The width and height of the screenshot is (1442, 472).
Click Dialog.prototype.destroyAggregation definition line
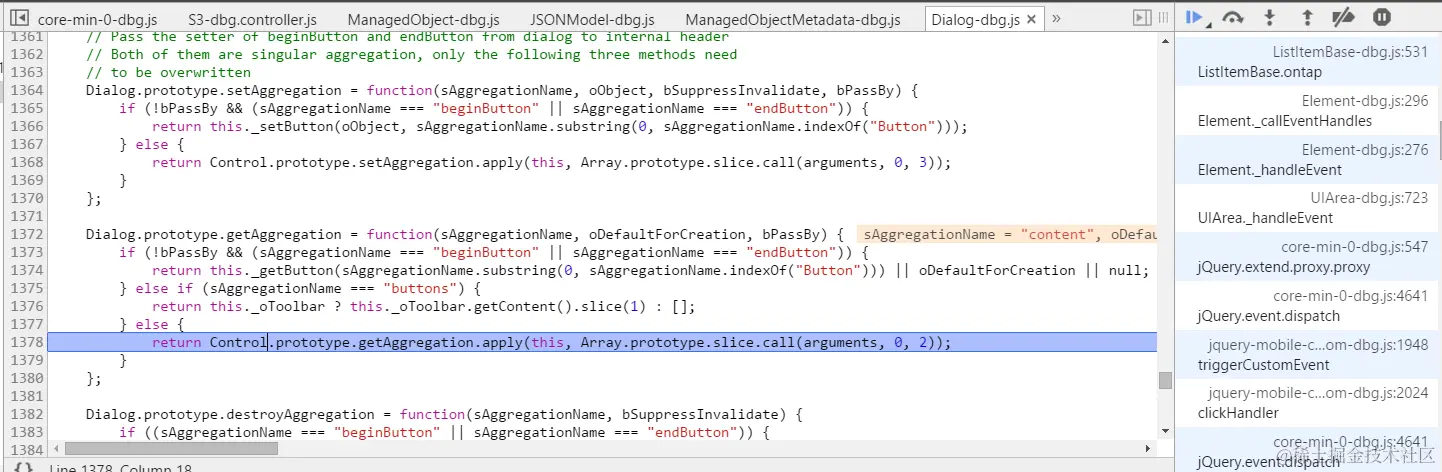point(444,414)
